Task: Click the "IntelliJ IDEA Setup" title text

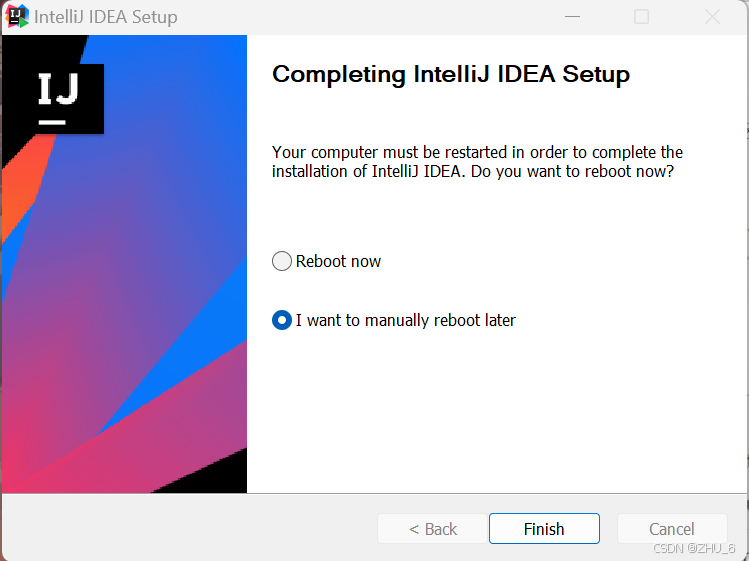Action: [106, 17]
